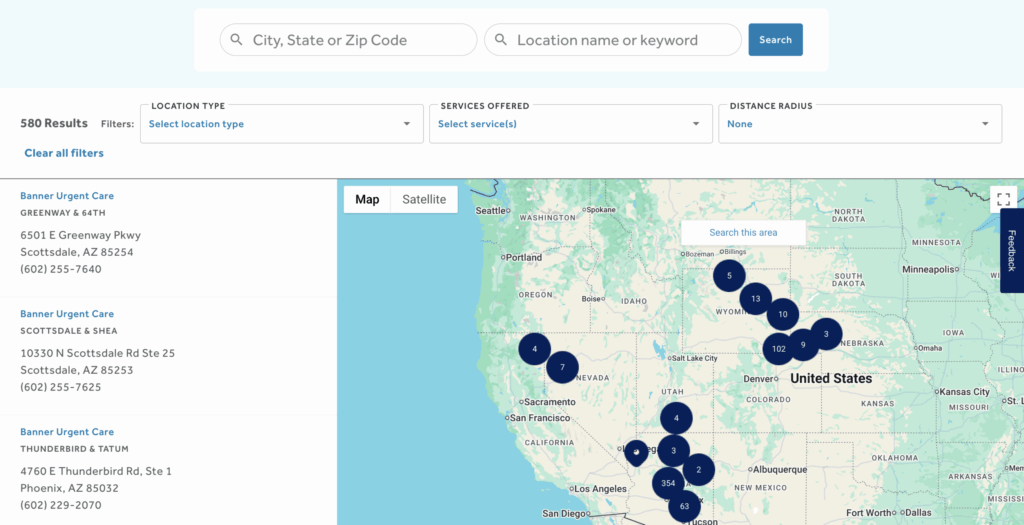Image resolution: width=1024 pixels, height=525 pixels.
Task: Click the Search this area button
Action: tap(743, 232)
